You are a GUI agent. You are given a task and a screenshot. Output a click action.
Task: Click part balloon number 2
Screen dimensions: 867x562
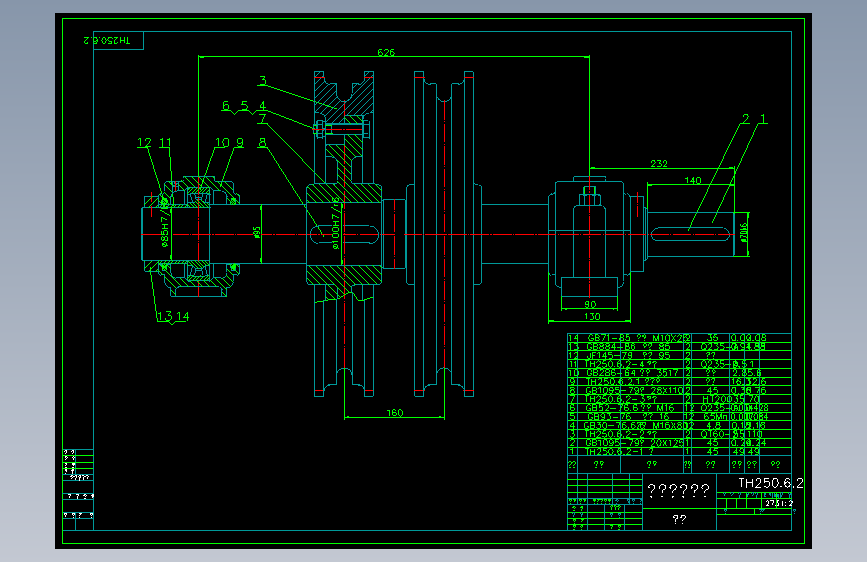point(745,118)
